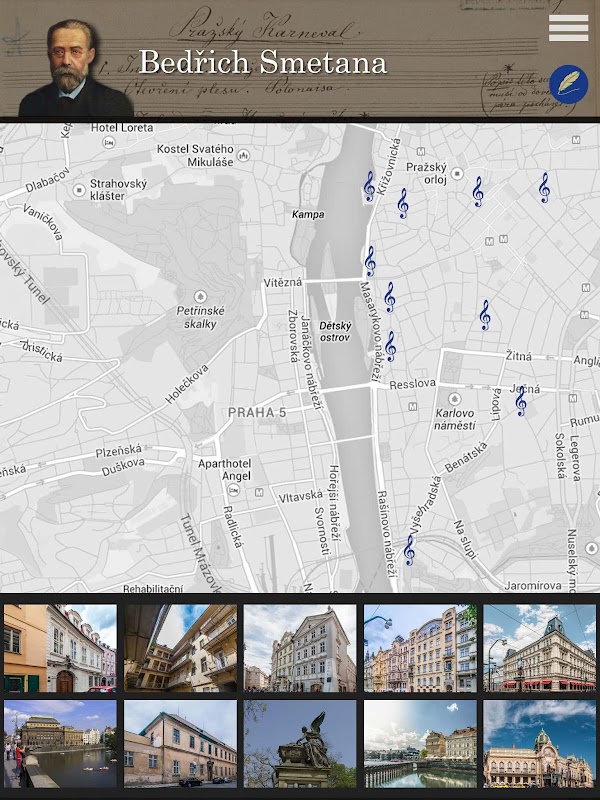The width and height of the screenshot is (600, 800).
Task: Tap treble clef marker at Vítězná bridge end
Action: [370, 261]
